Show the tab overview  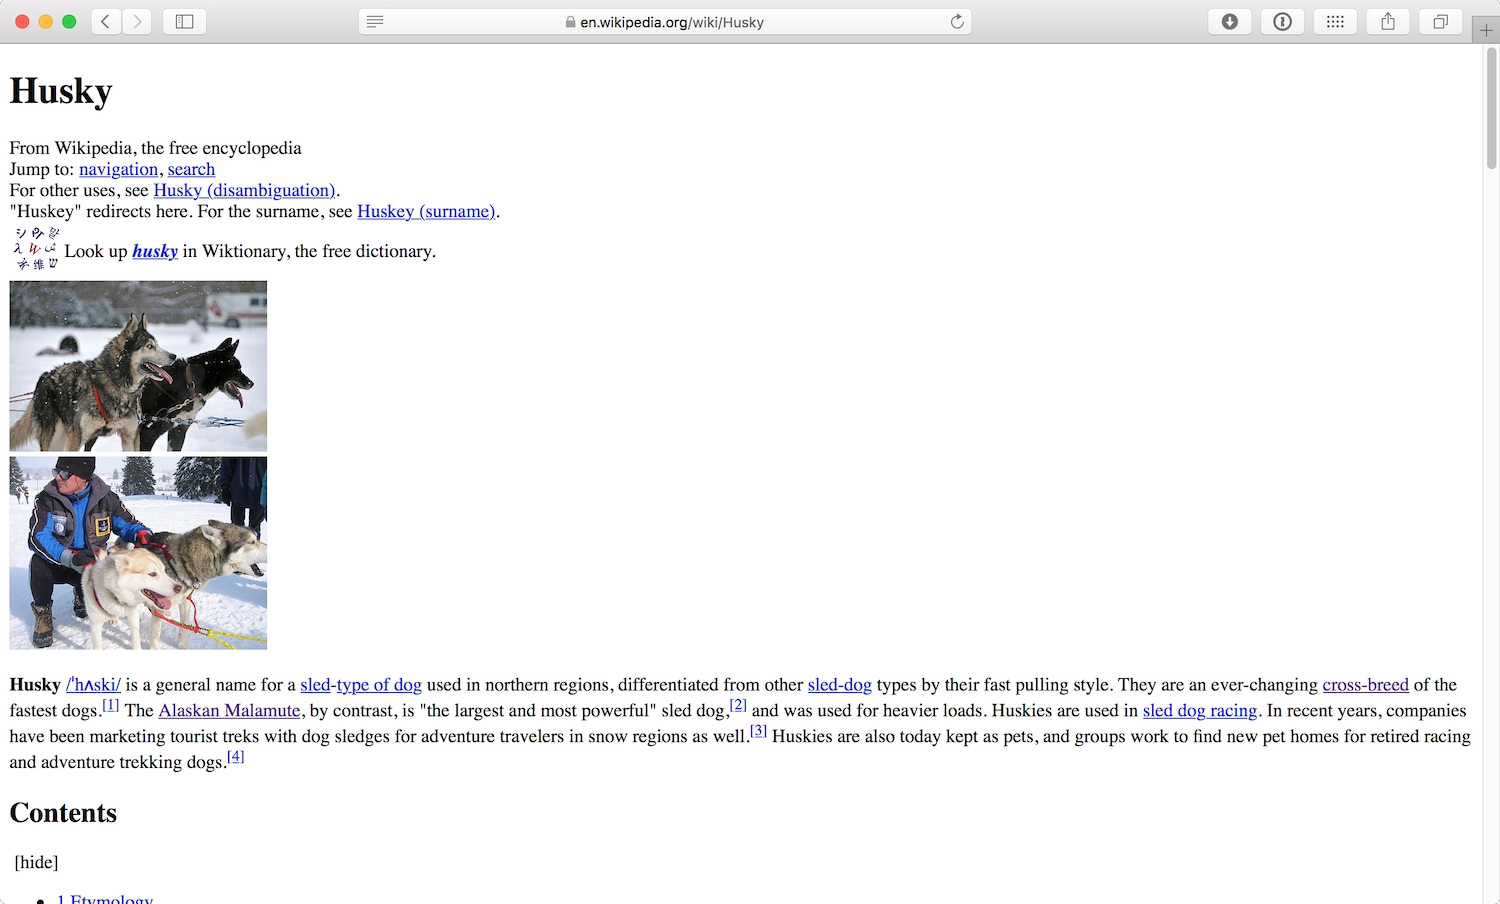[x=1440, y=21]
